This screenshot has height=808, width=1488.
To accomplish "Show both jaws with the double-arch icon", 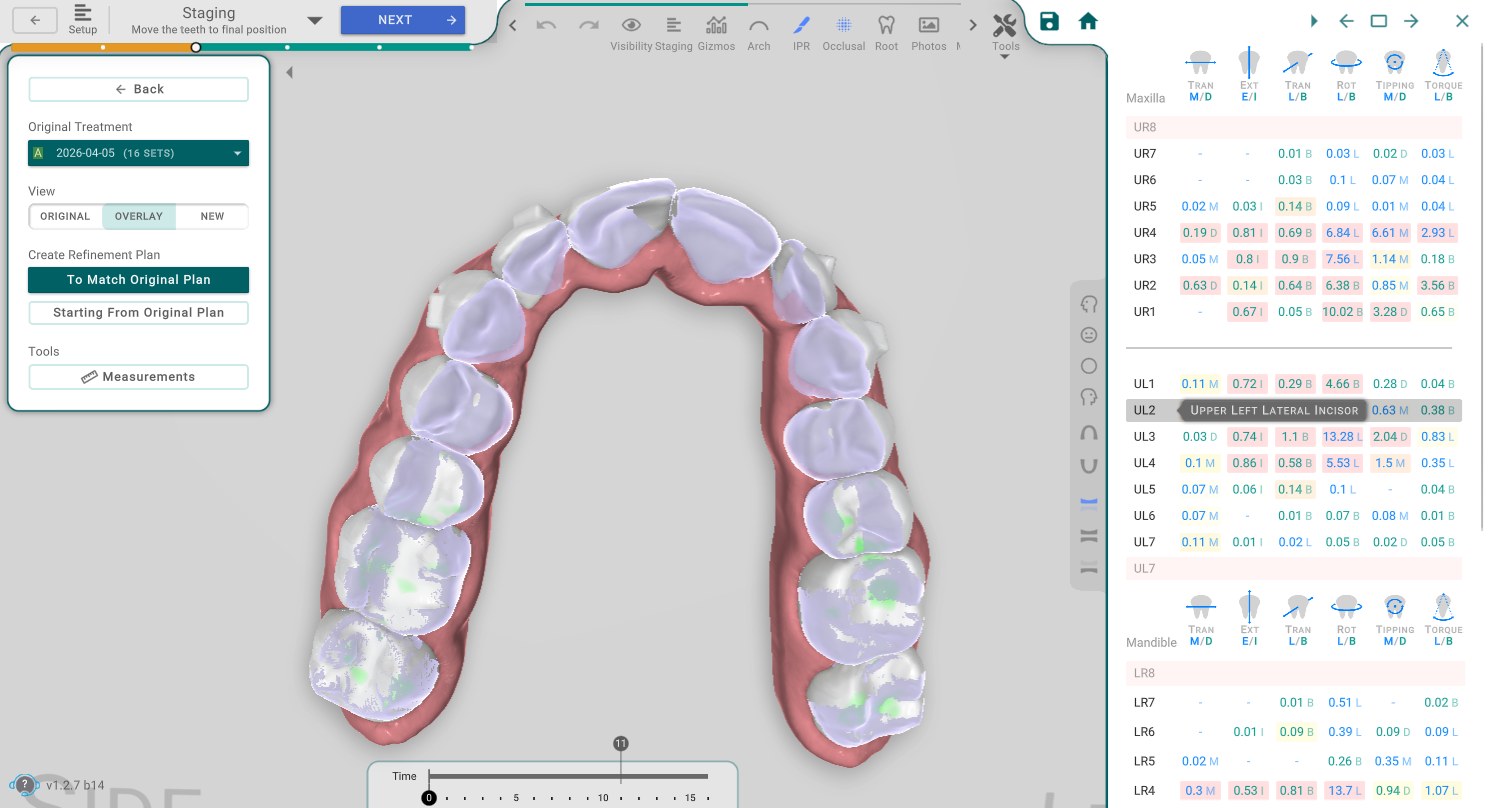I will (1089, 536).
